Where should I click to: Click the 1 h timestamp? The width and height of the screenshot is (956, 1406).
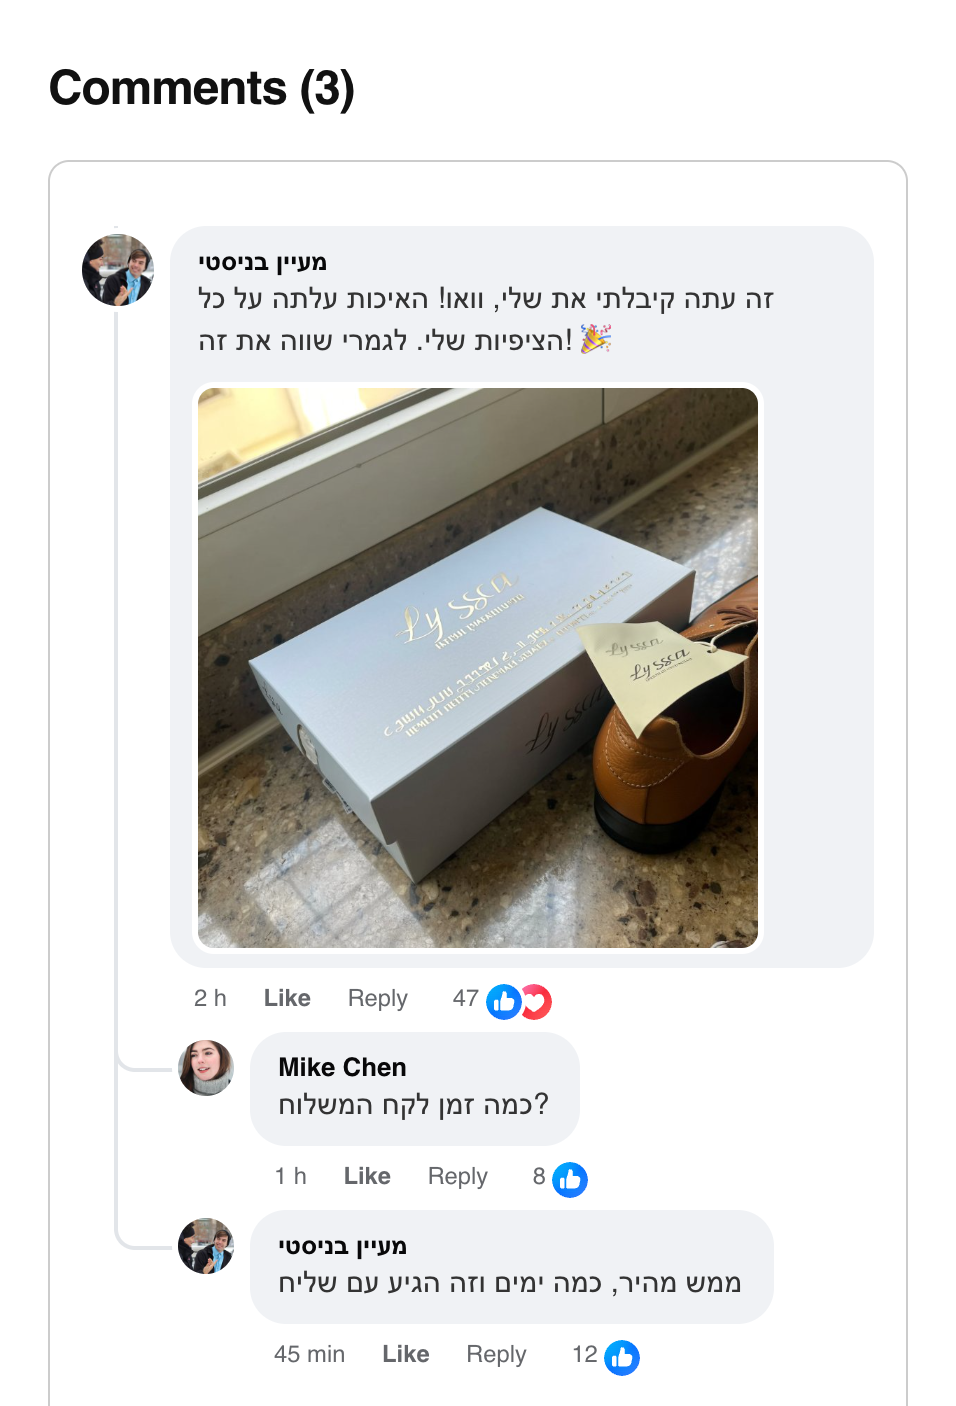coord(290,1176)
